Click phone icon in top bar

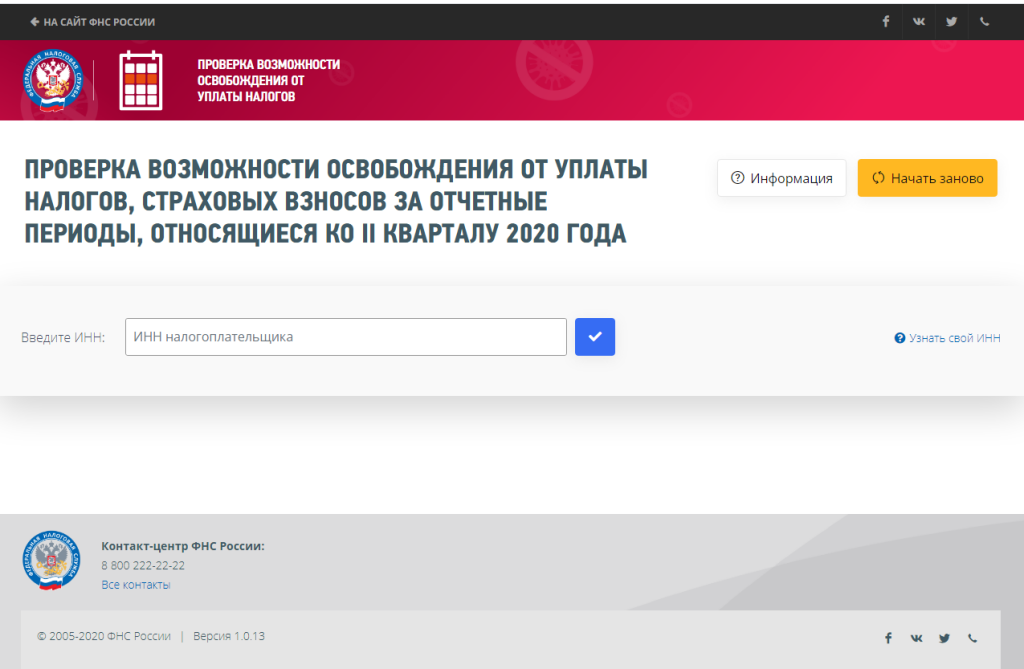pos(984,22)
